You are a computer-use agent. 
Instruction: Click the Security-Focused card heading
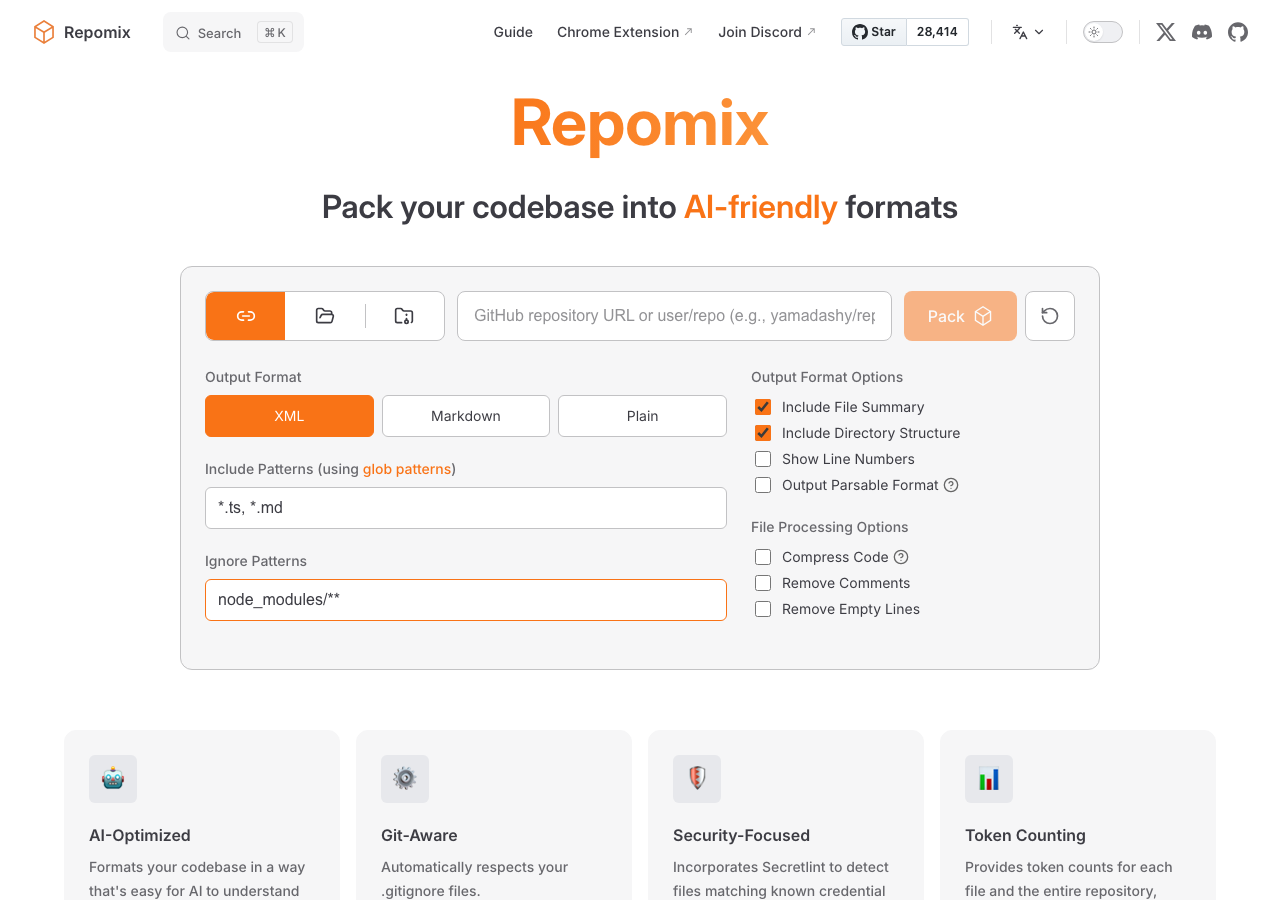tap(741, 835)
